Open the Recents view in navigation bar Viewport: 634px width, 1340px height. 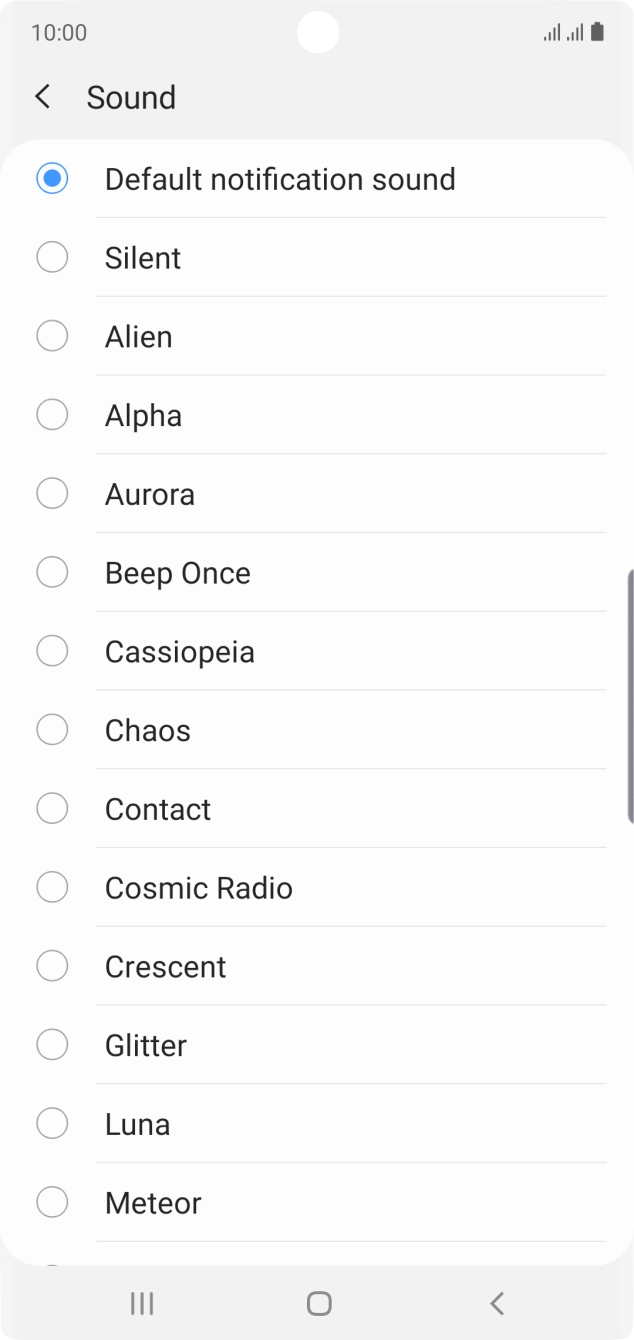[141, 1303]
